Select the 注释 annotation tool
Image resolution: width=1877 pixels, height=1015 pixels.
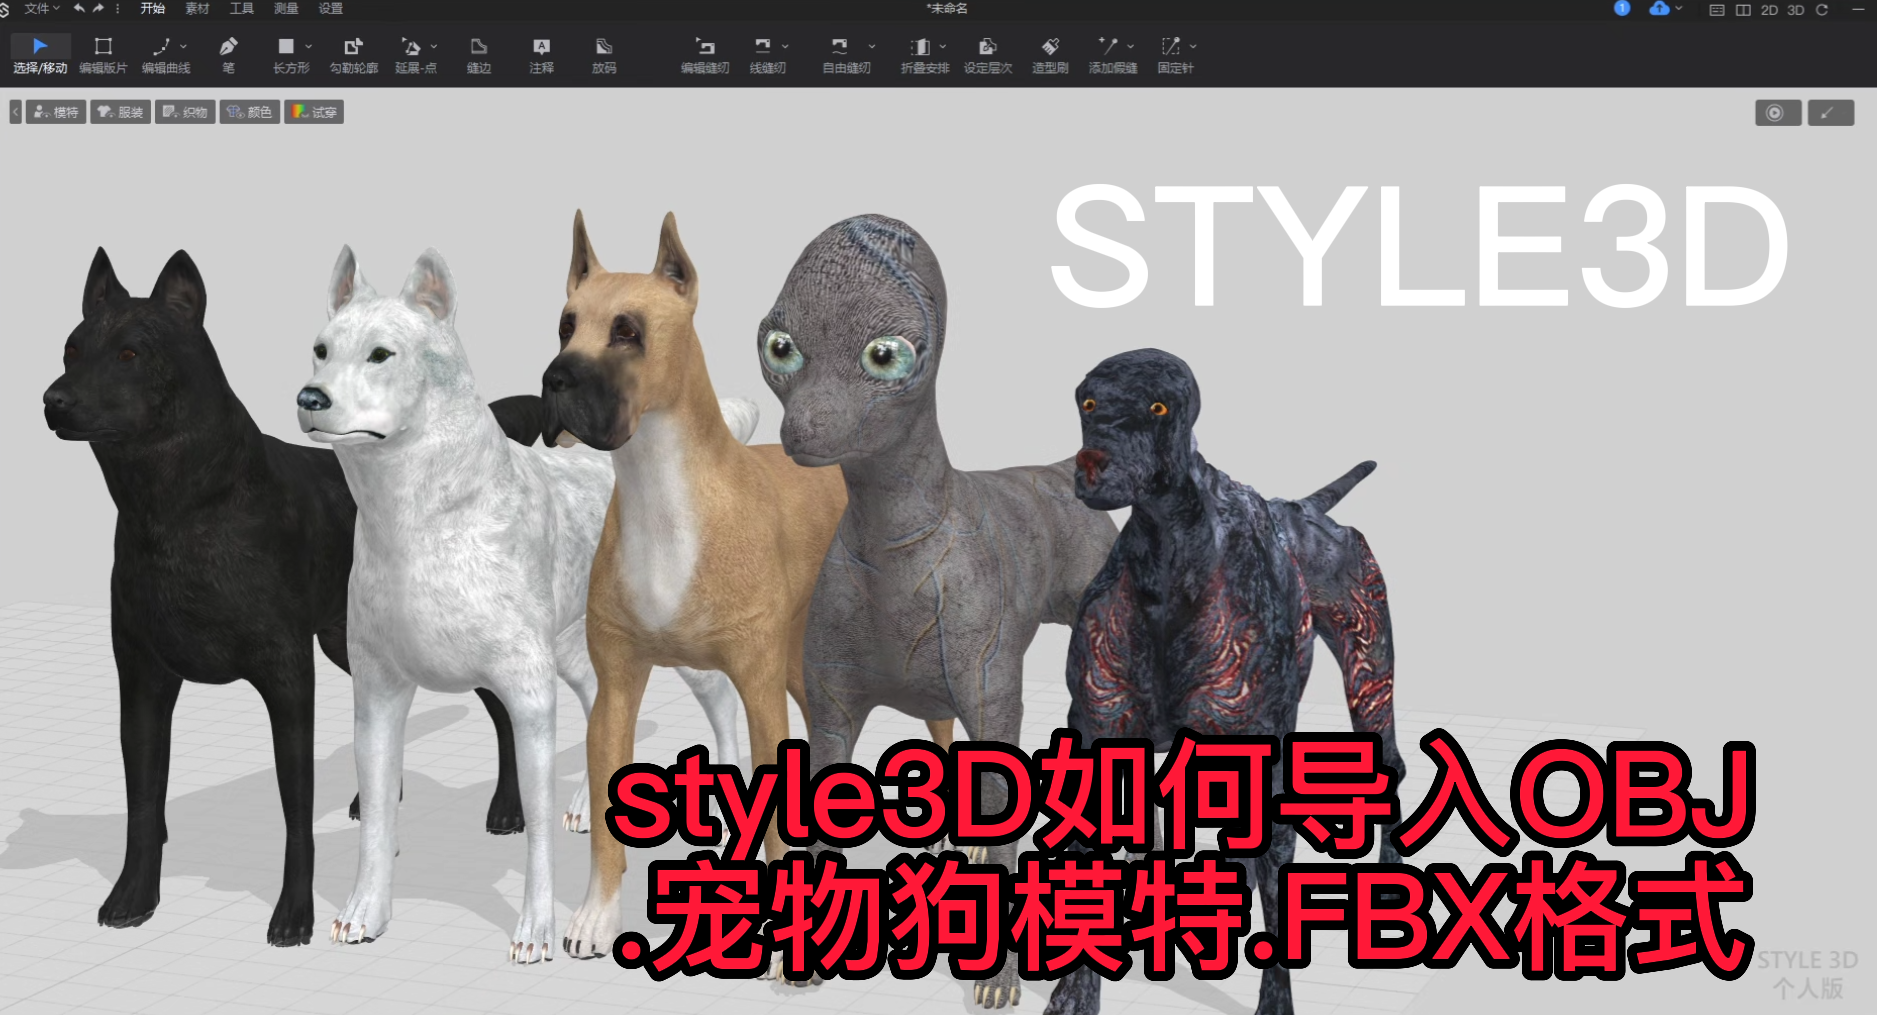(x=541, y=55)
